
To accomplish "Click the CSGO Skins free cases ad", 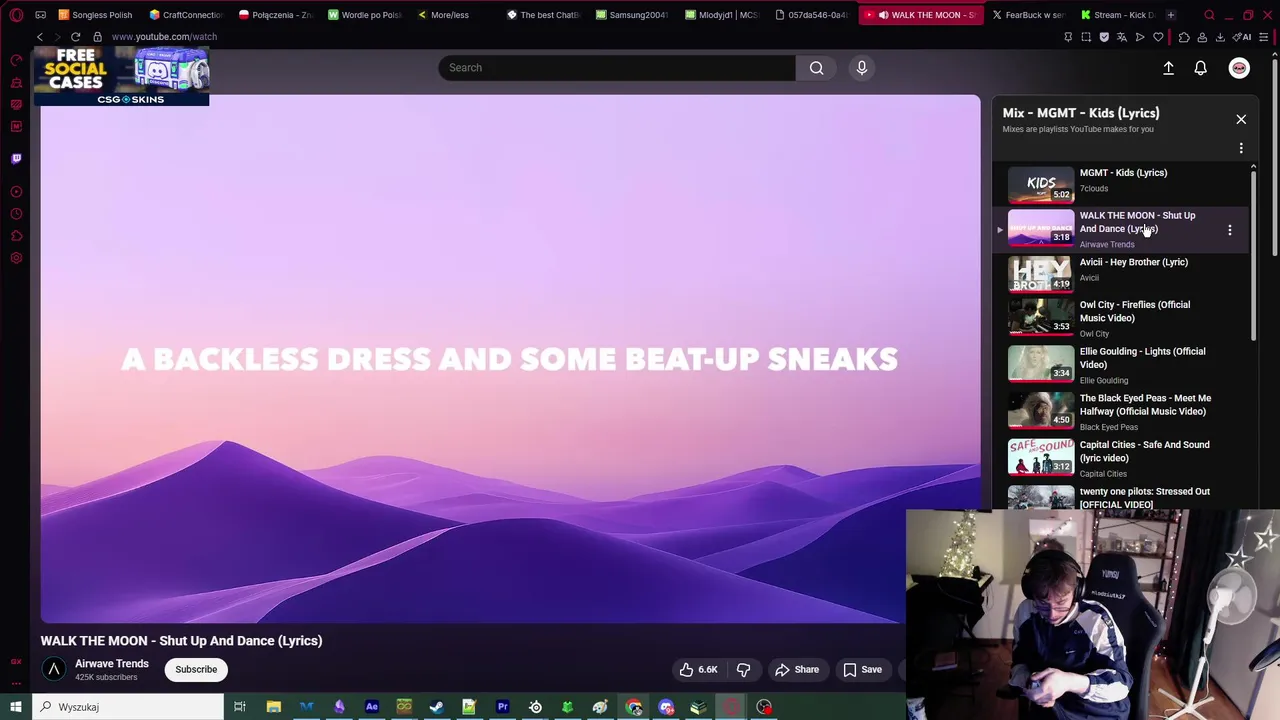I will click(x=122, y=77).
